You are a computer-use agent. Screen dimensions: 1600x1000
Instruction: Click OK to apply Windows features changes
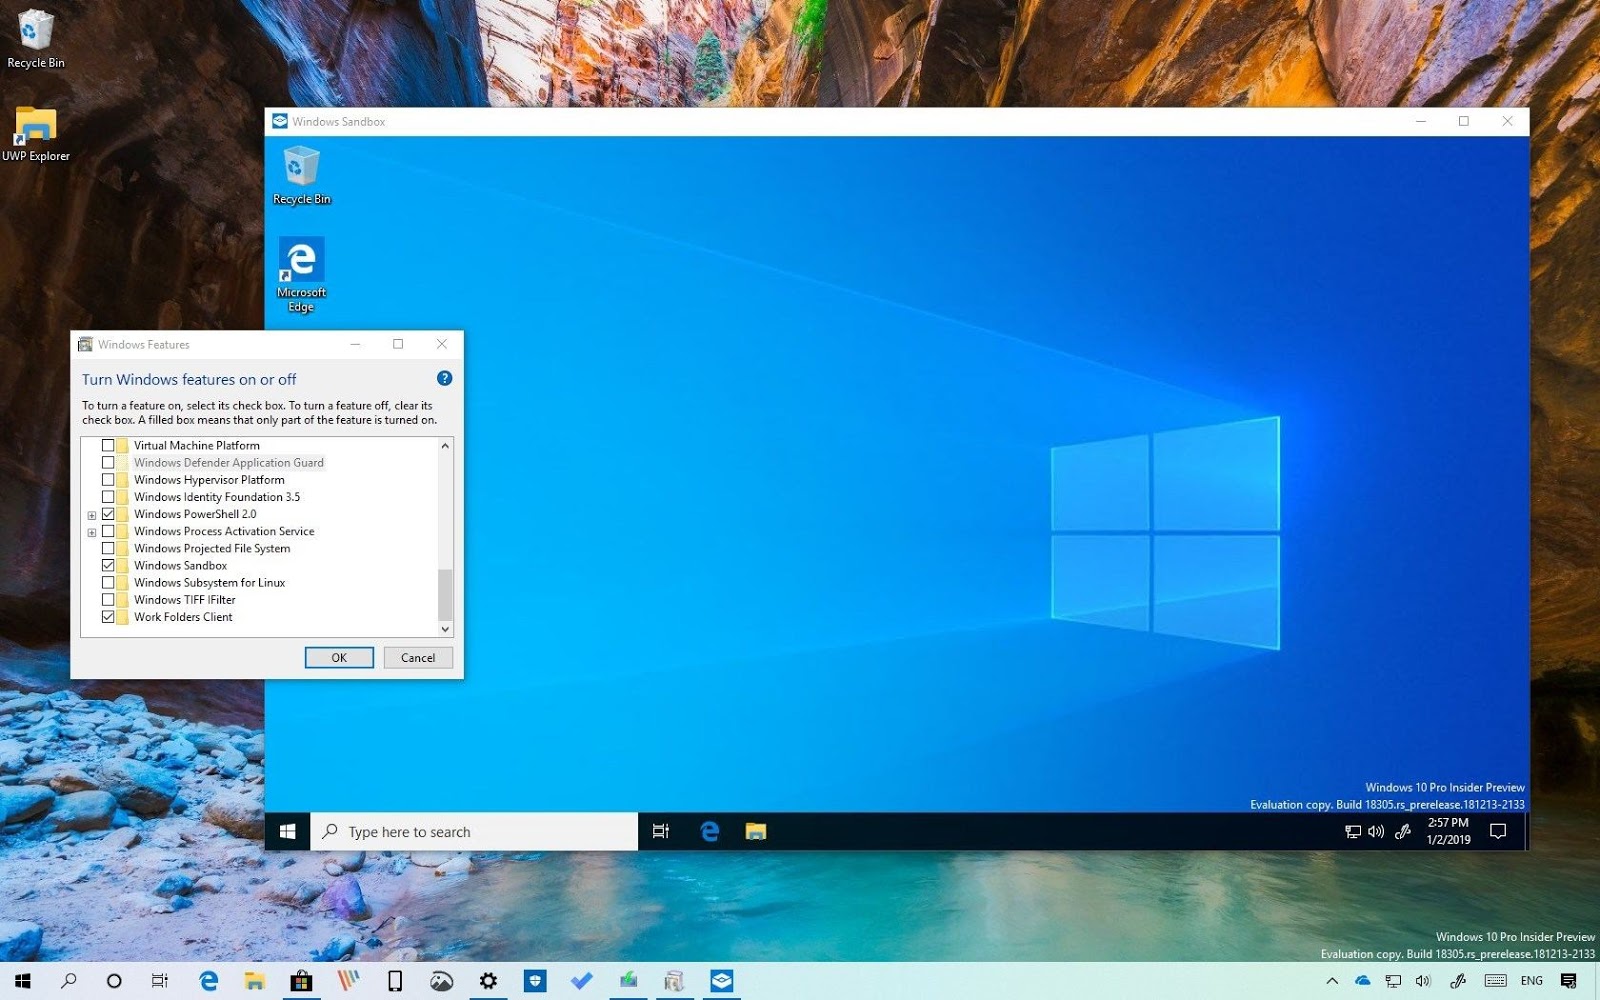[339, 657]
